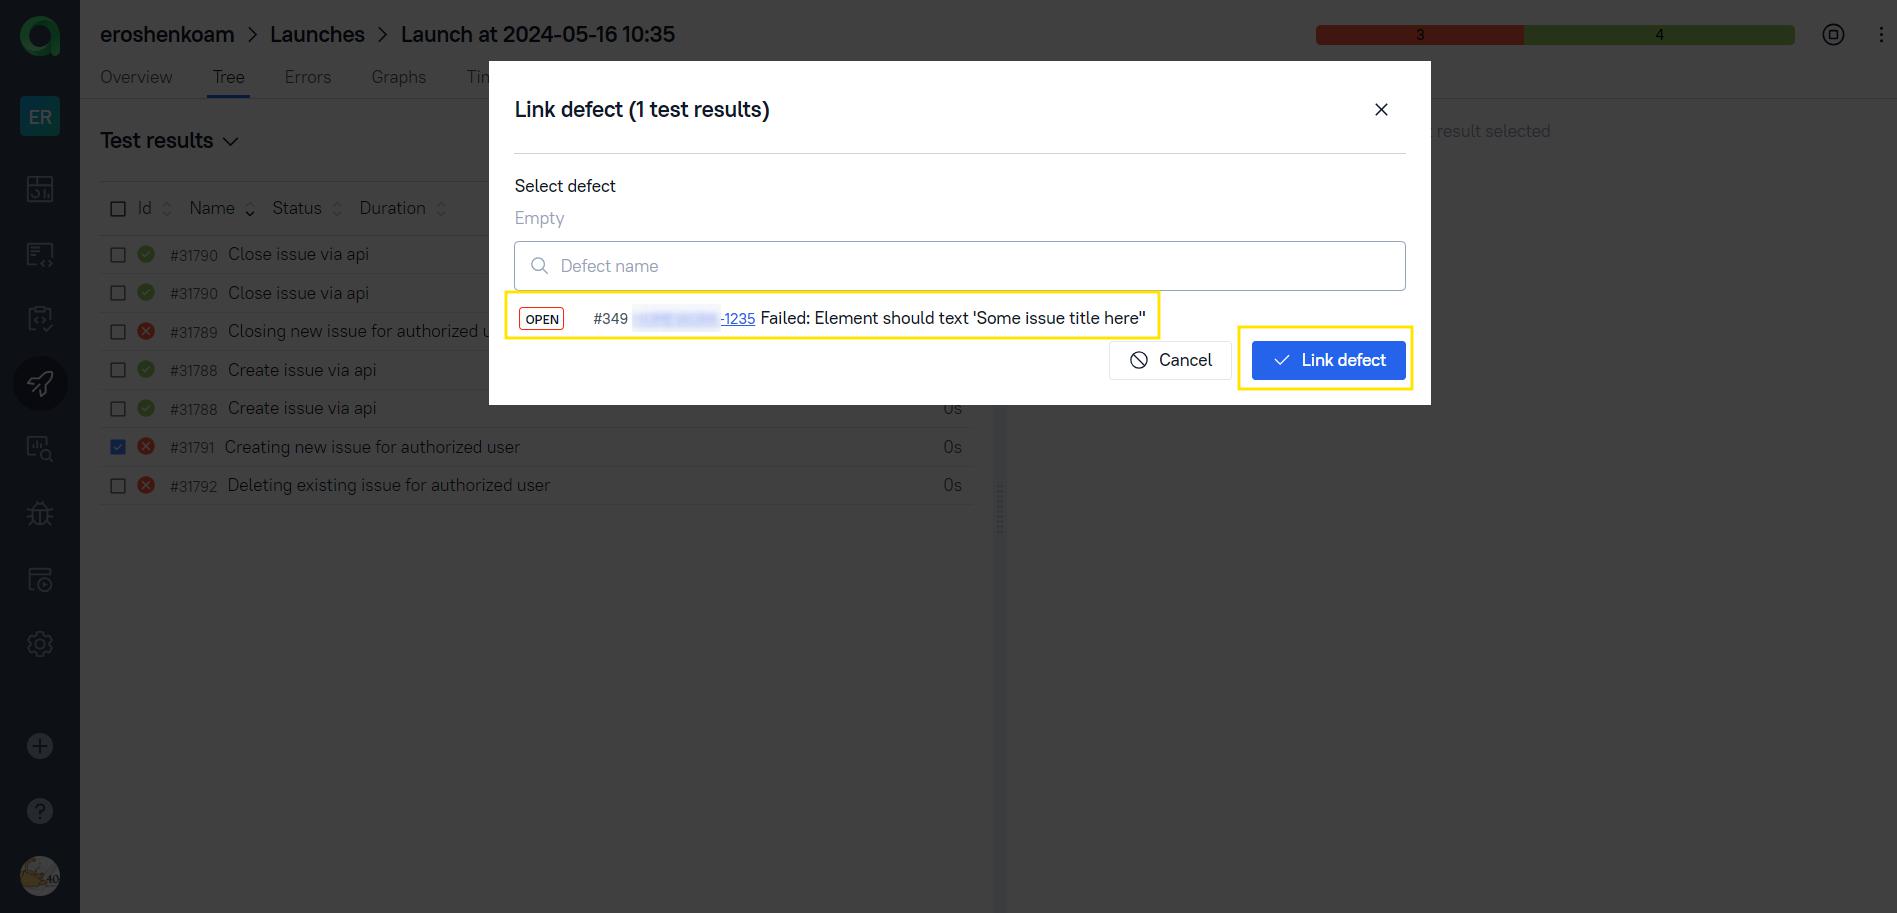Go to Launches breadcrumb
The width and height of the screenshot is (1897, 913).
point(317,34)
